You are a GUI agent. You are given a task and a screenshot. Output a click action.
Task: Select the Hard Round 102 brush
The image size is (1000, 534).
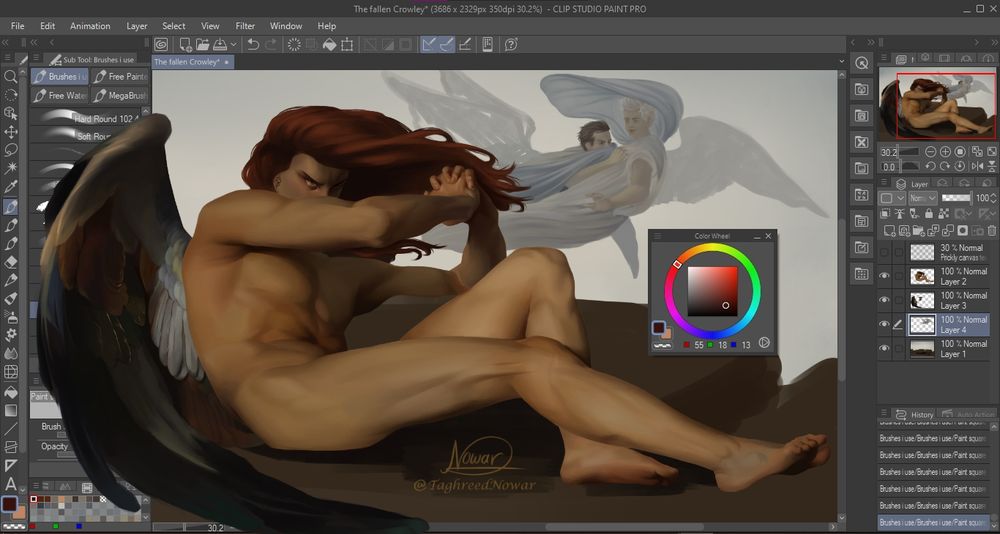[x=90, y=118]
